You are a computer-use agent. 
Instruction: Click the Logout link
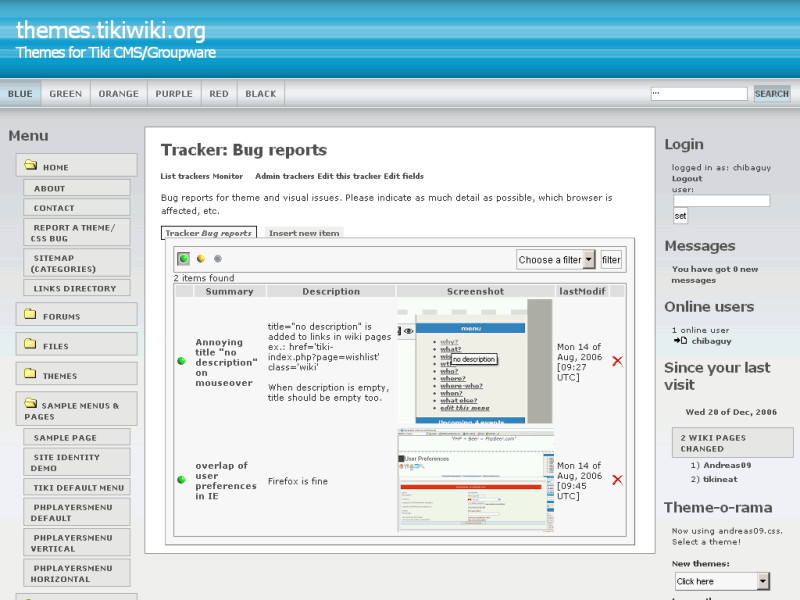[687, 179]
